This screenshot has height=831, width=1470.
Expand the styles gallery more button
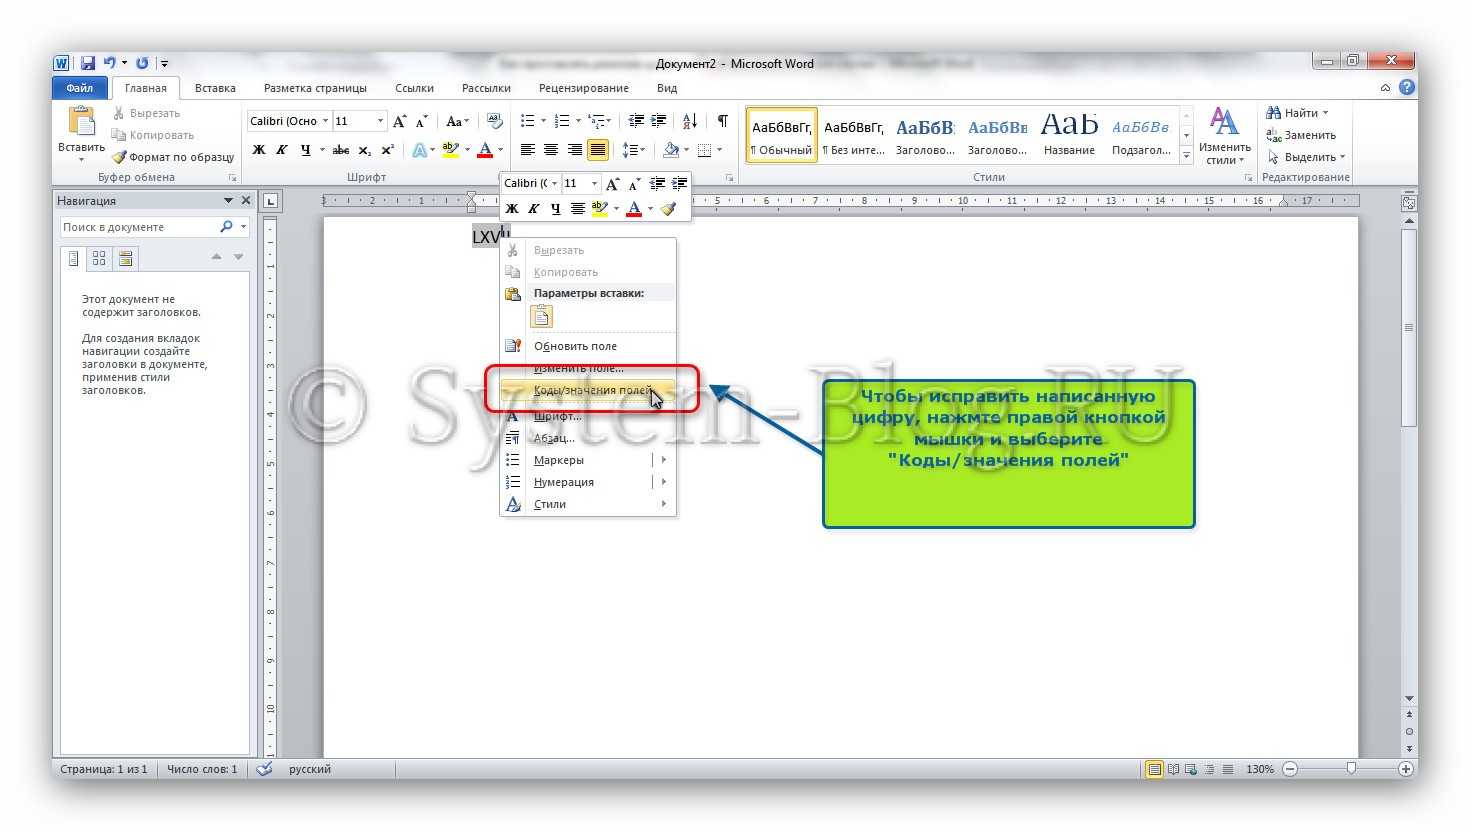(x=1187, y=155)
